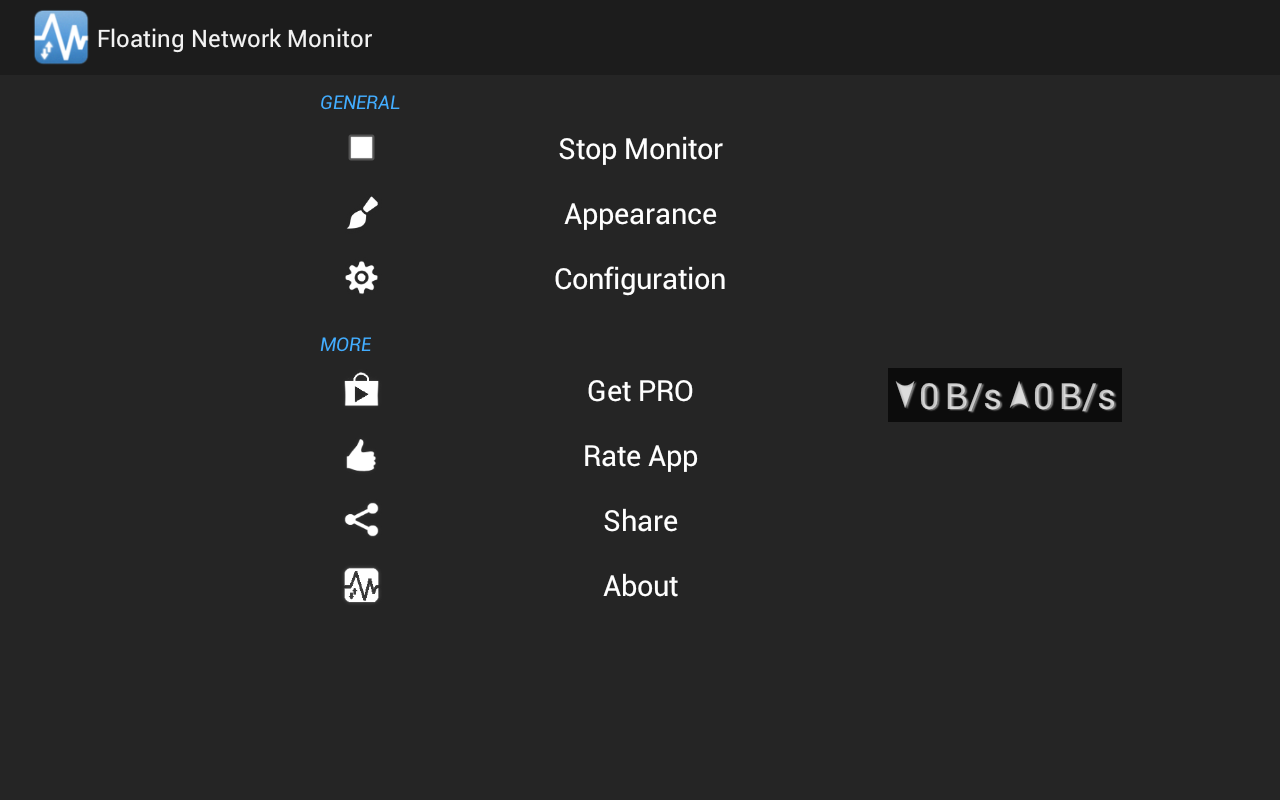Image resolution: width=1280 pixels, height=800 pixels.
Task: Click the Share text label
Action: click(640, 521)
